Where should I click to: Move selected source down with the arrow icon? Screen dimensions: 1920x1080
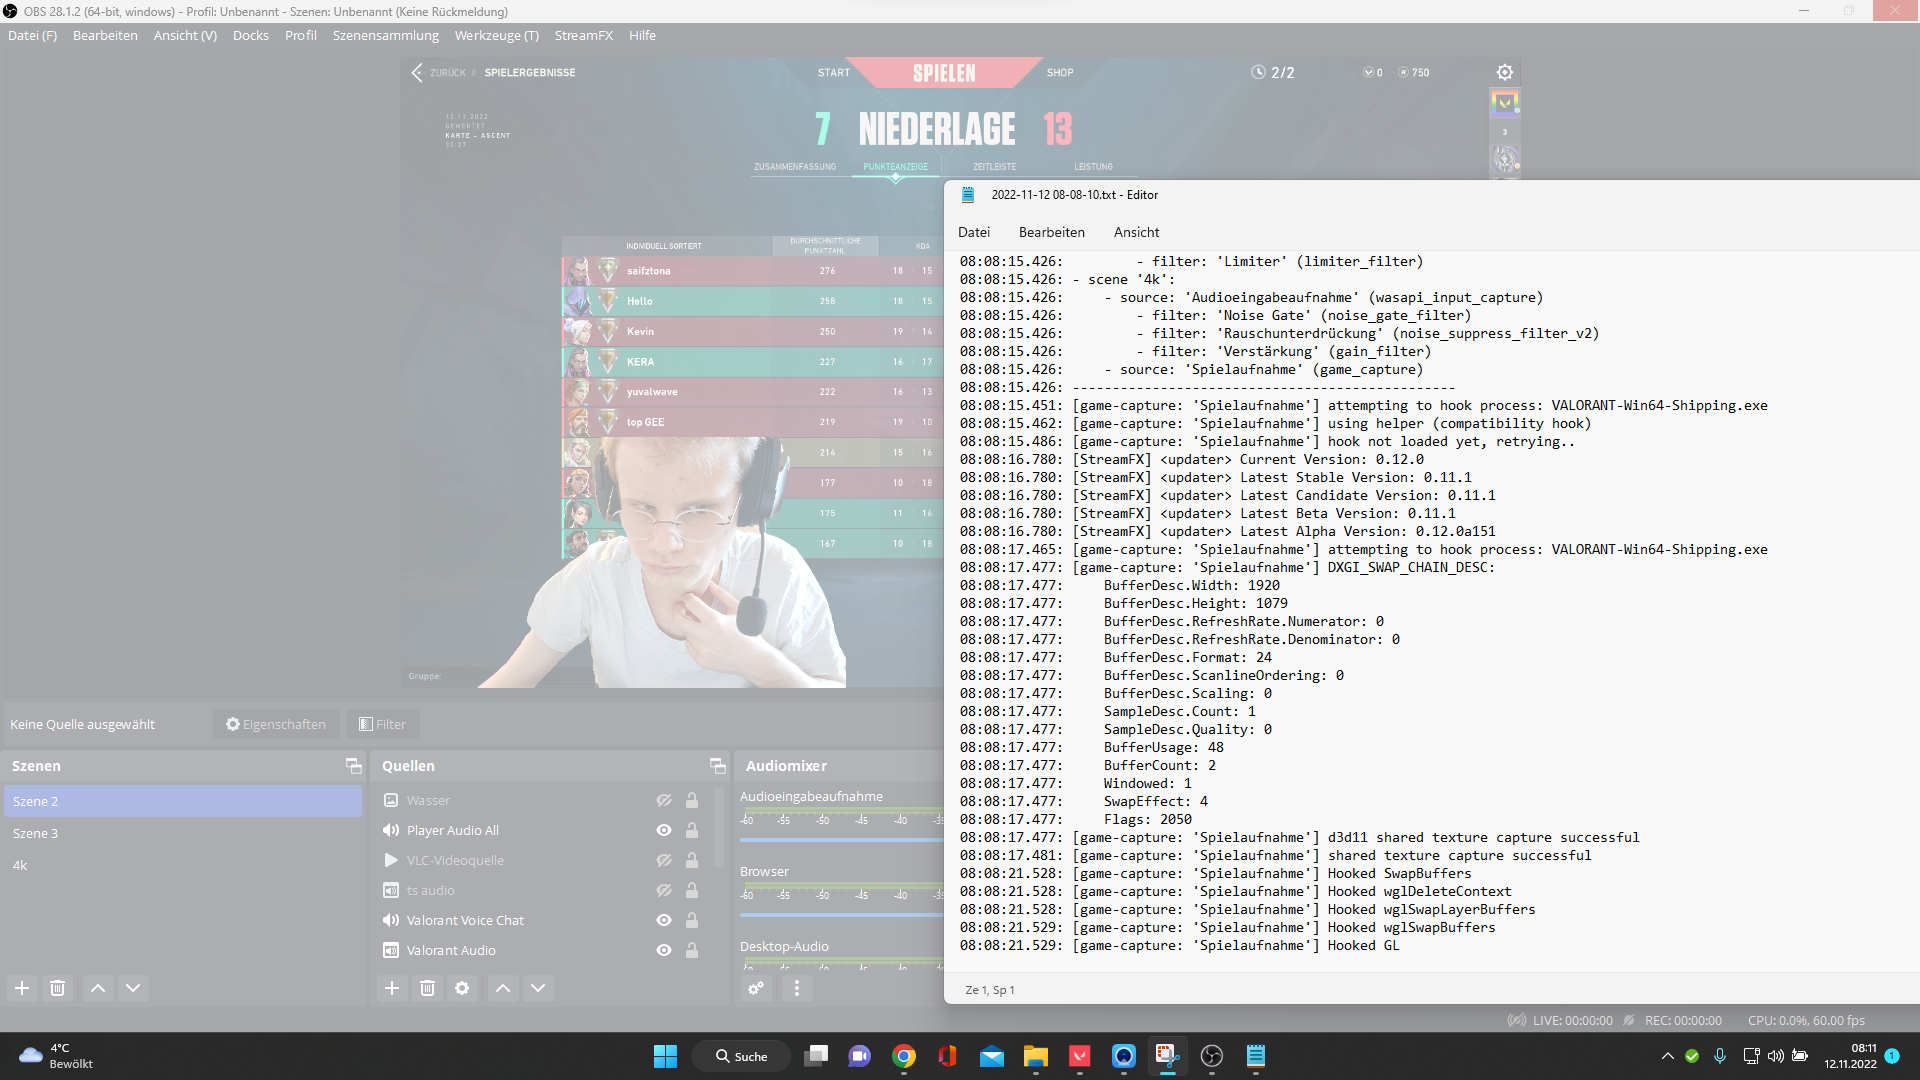538,988
